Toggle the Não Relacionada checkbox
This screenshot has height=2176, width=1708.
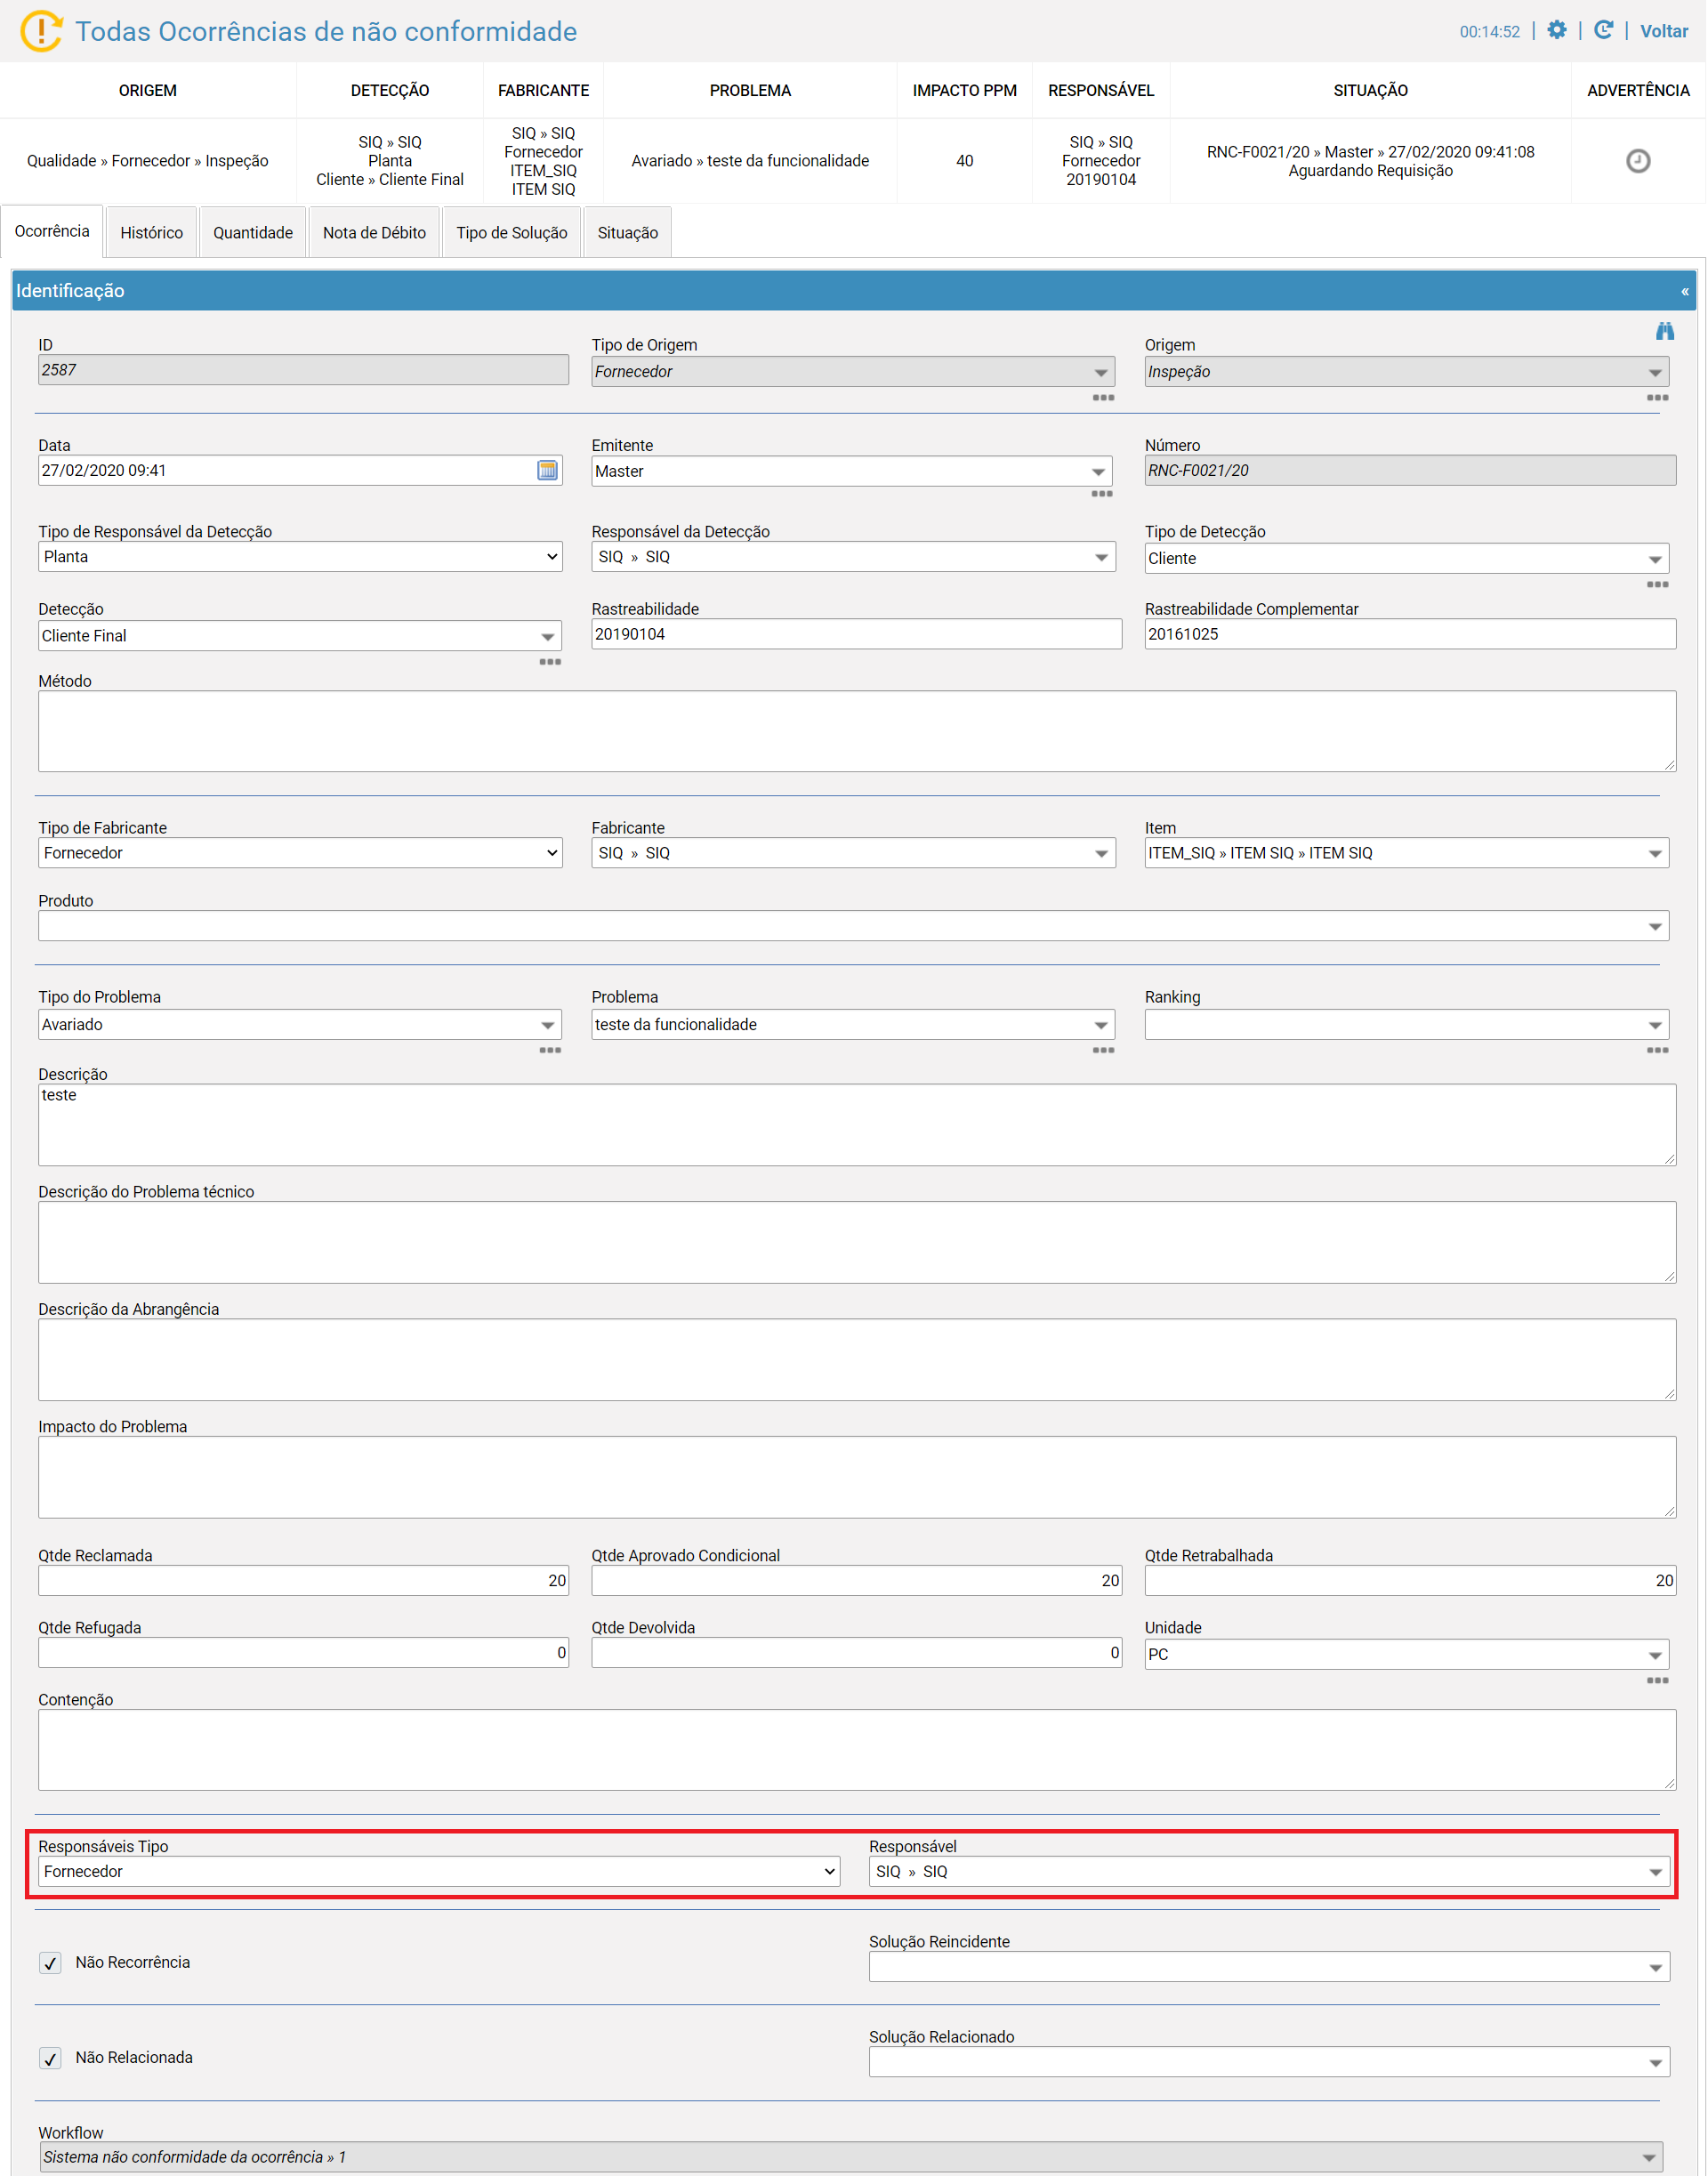tap(50, 2058)
